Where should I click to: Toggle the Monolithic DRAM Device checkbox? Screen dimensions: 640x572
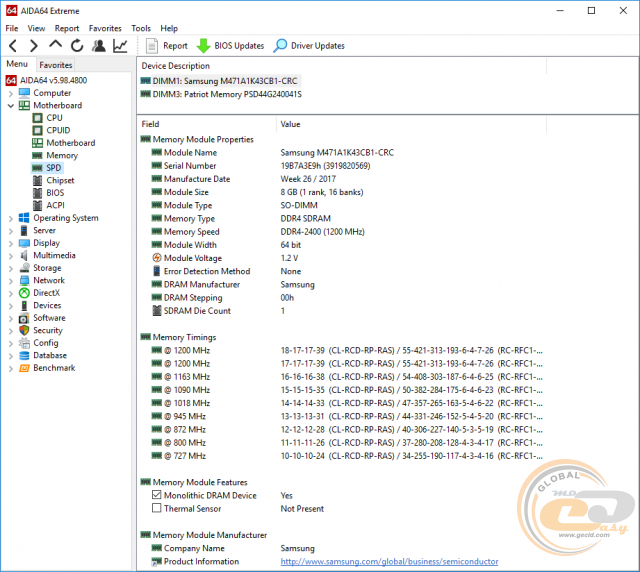tap(157, 495)
